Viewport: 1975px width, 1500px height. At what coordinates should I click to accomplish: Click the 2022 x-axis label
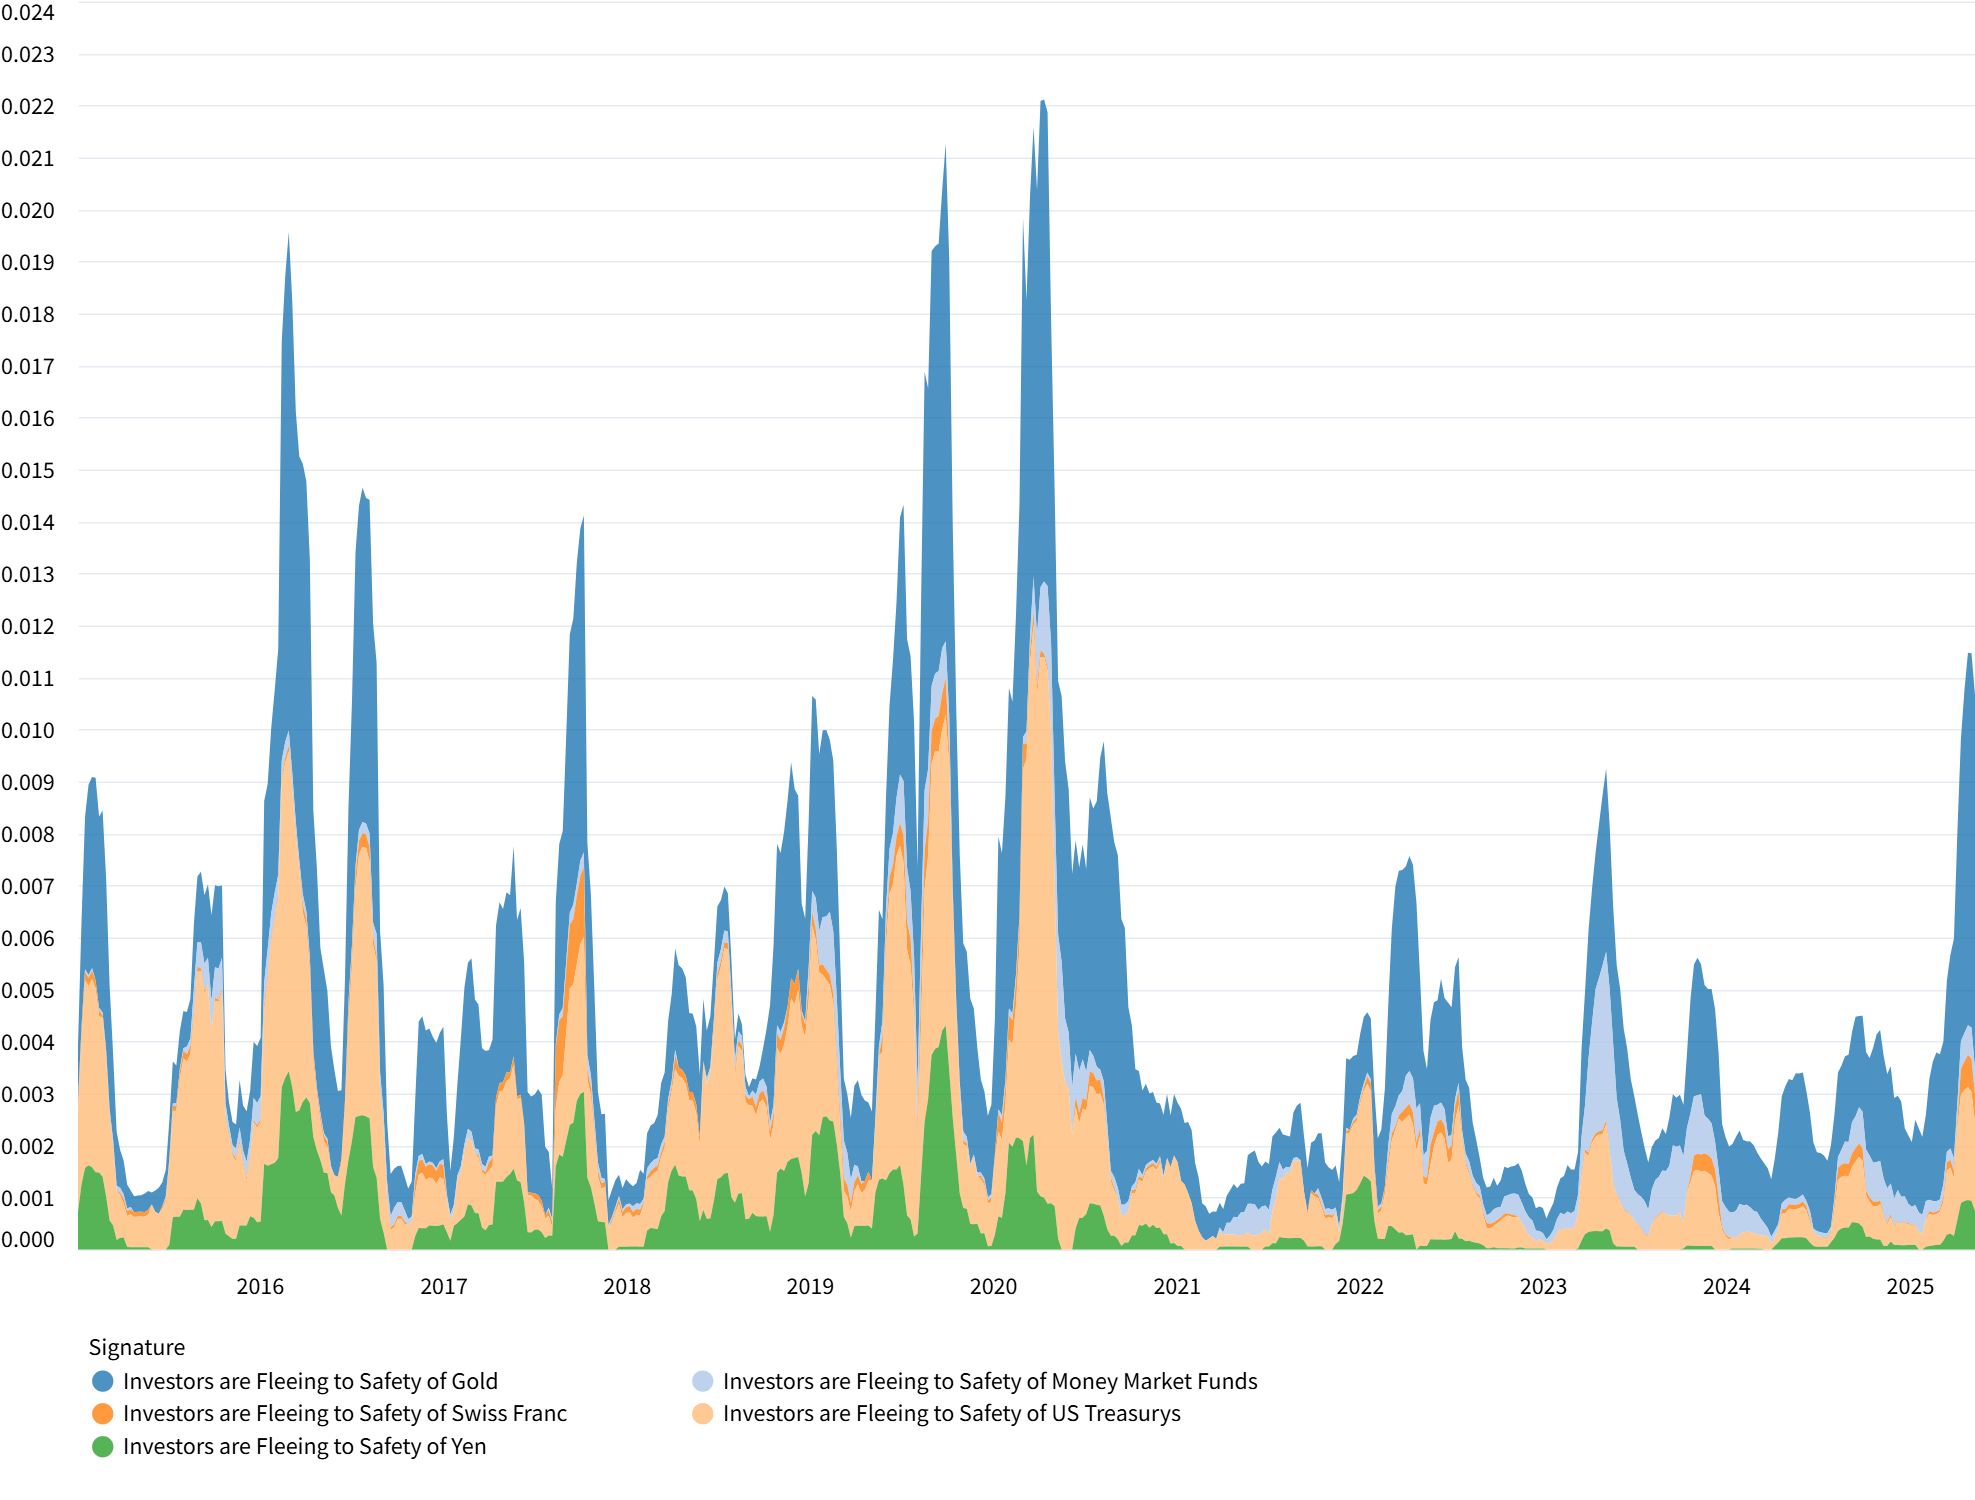pos(1360,1287)
